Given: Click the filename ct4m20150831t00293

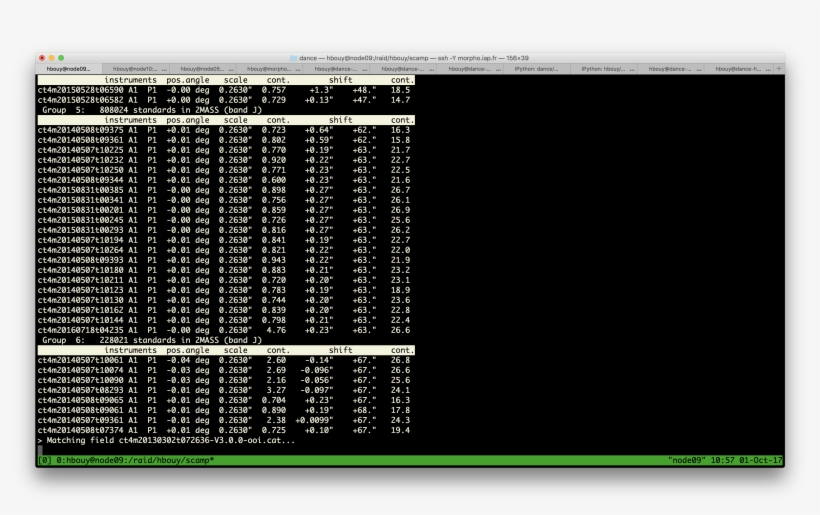Looking at the screenshot, I should click(x=81, y=230).
